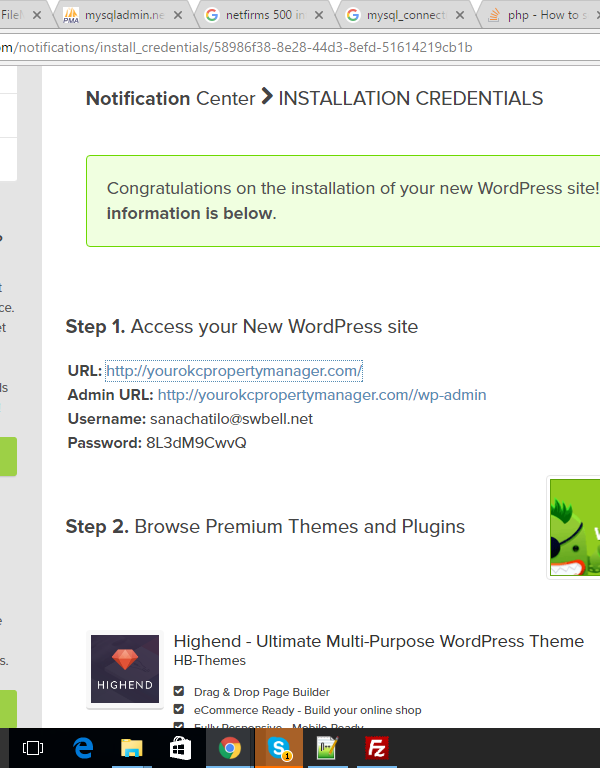Switch to Skype in the taskbar
This screenshot has width=600, height=768.
[278, 748]
